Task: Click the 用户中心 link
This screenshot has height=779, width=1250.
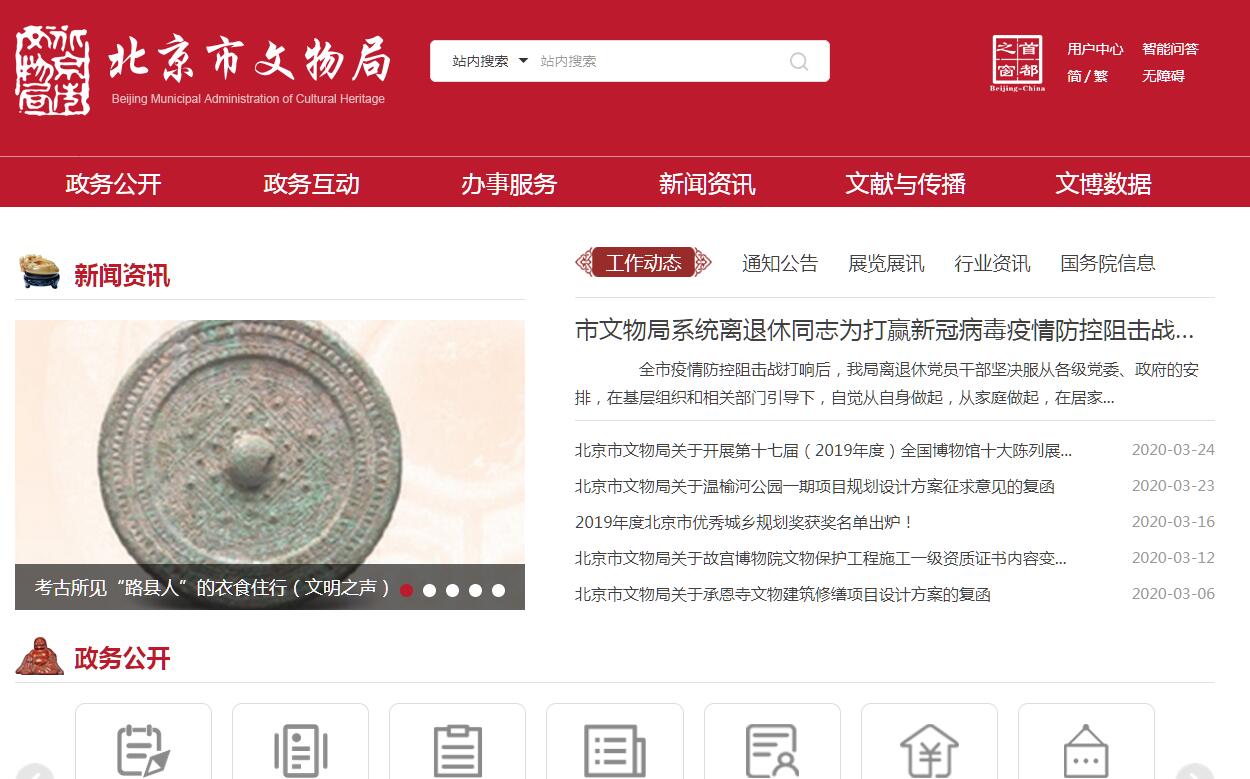Action: pyautogui.click(x=1095, y=49)
